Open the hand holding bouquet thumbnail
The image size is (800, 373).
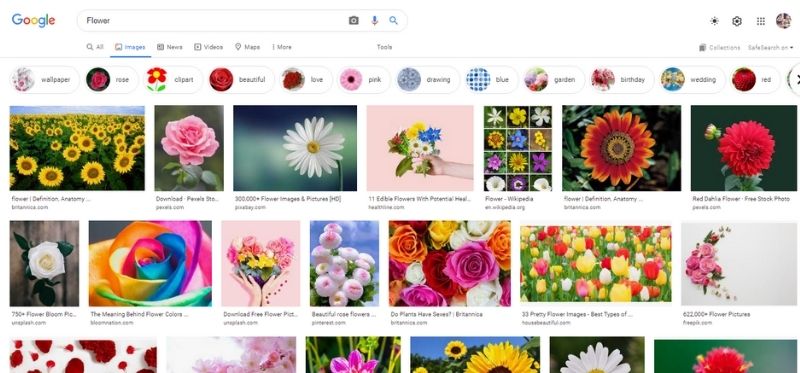(x=420, y=148)
